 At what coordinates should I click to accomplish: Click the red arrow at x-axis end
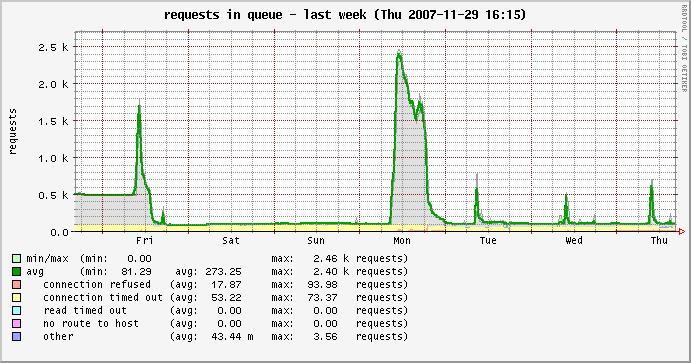point(682,232)
